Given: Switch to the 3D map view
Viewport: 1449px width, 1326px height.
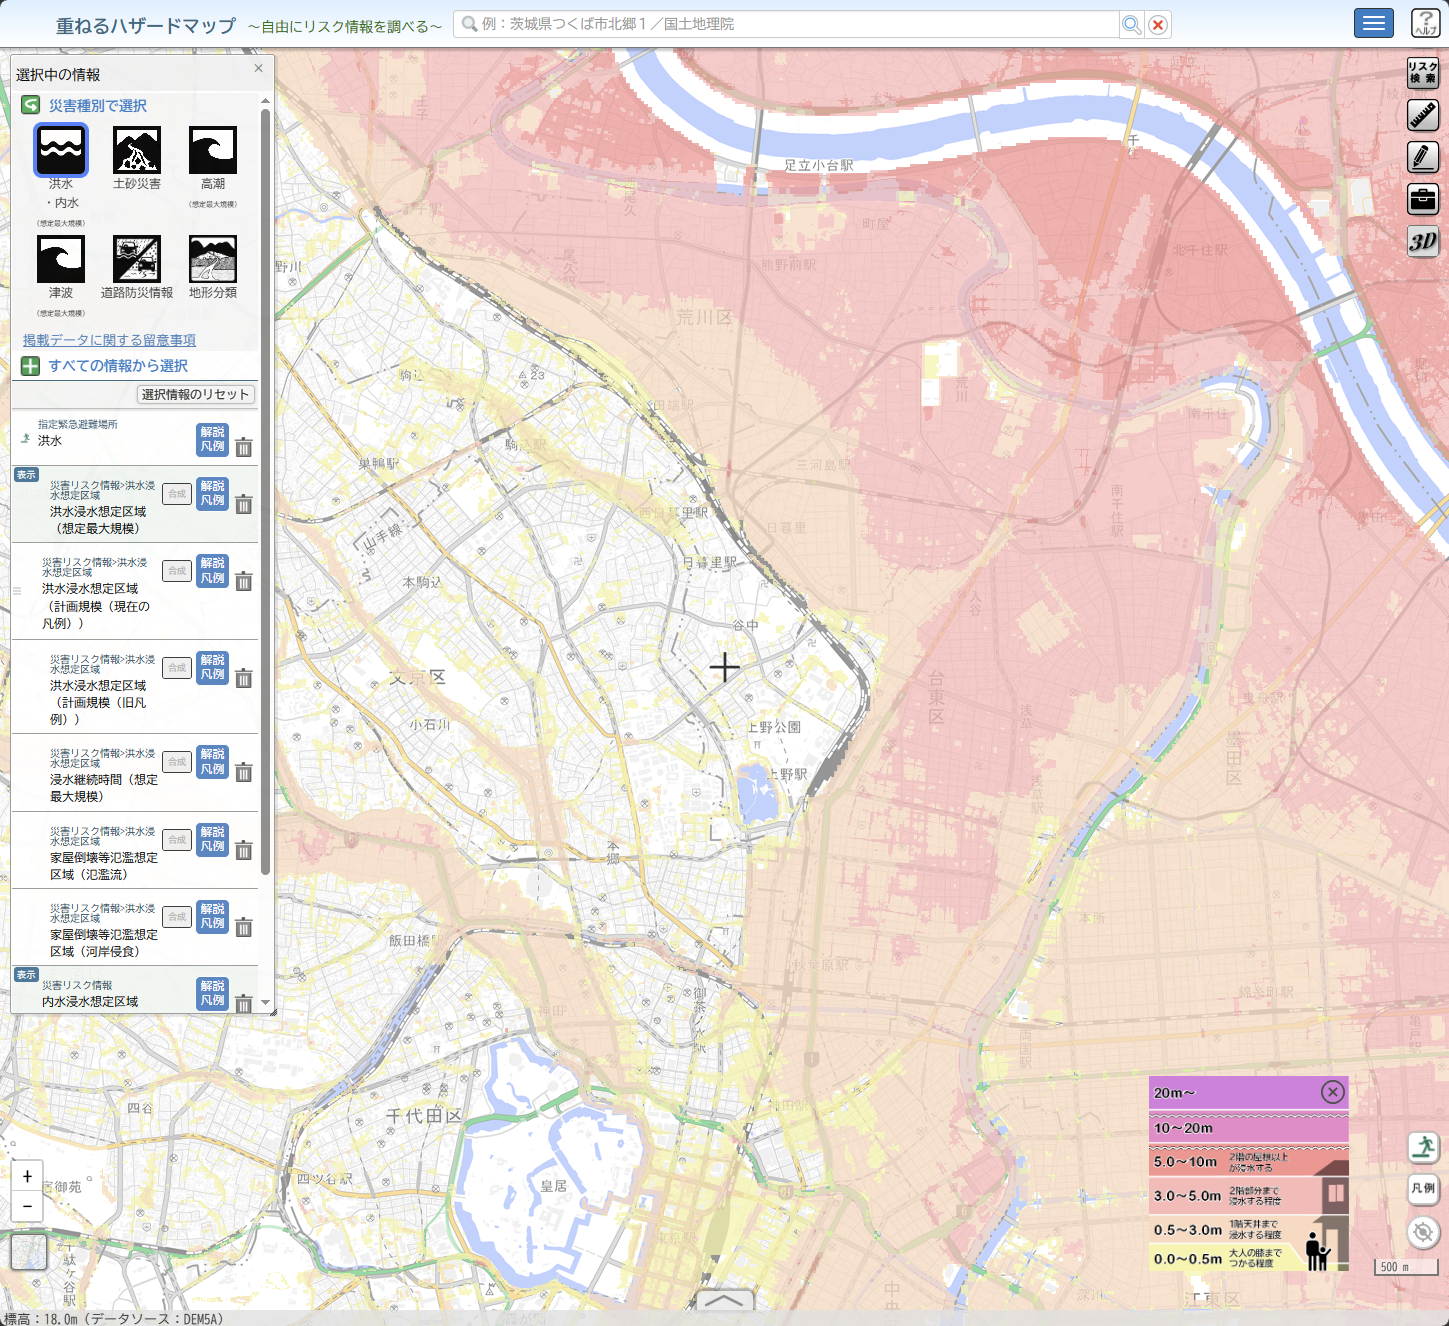Looking at the screenshot, I should coord(1423,241).
